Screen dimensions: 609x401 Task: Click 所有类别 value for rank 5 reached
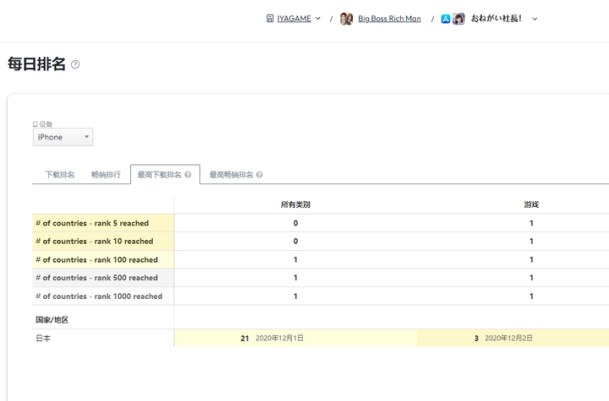[x=296, y=223]
